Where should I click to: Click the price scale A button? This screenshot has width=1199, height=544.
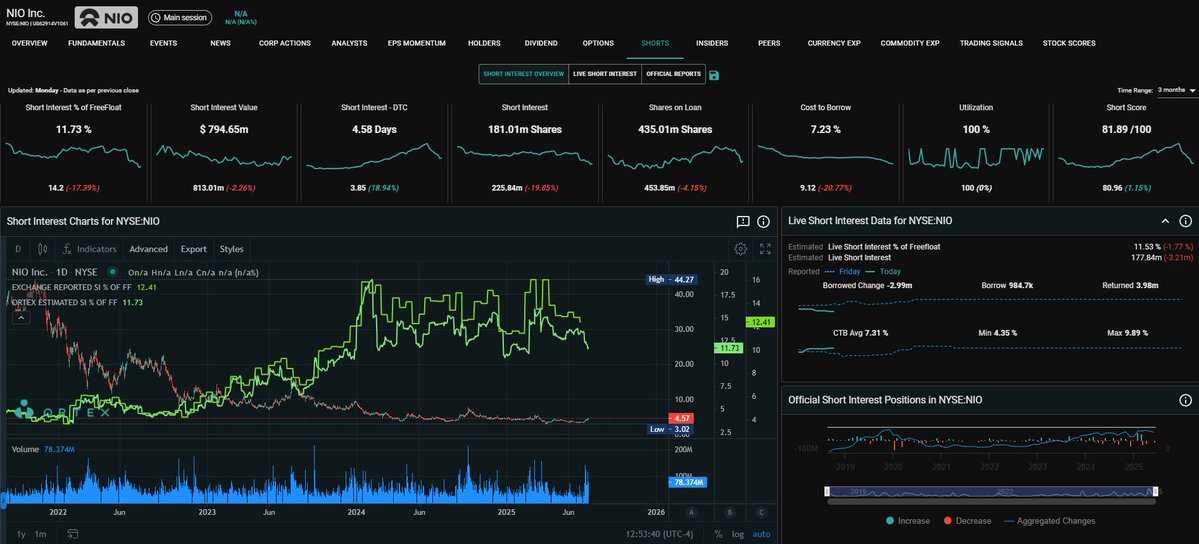click(x=691, y=513)
